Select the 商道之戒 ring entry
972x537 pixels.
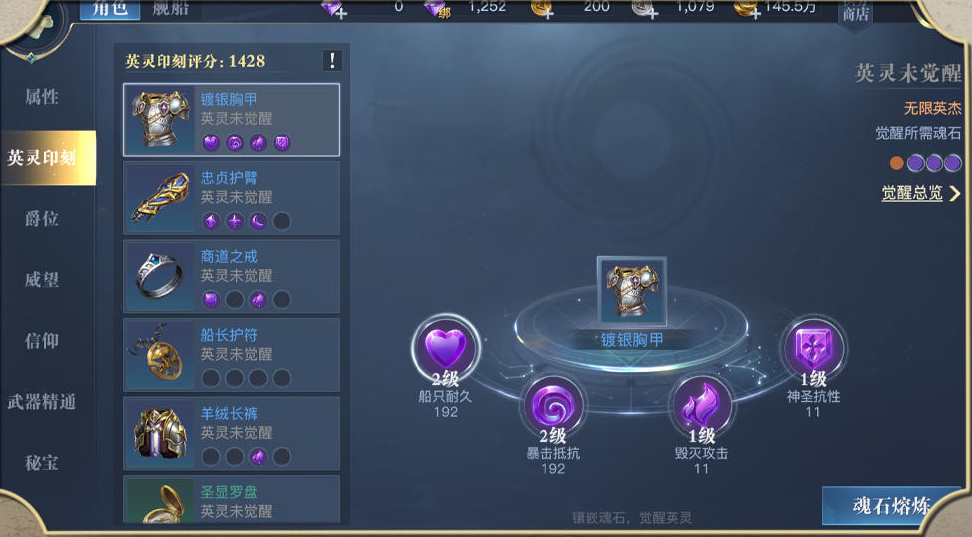(231, 277)
